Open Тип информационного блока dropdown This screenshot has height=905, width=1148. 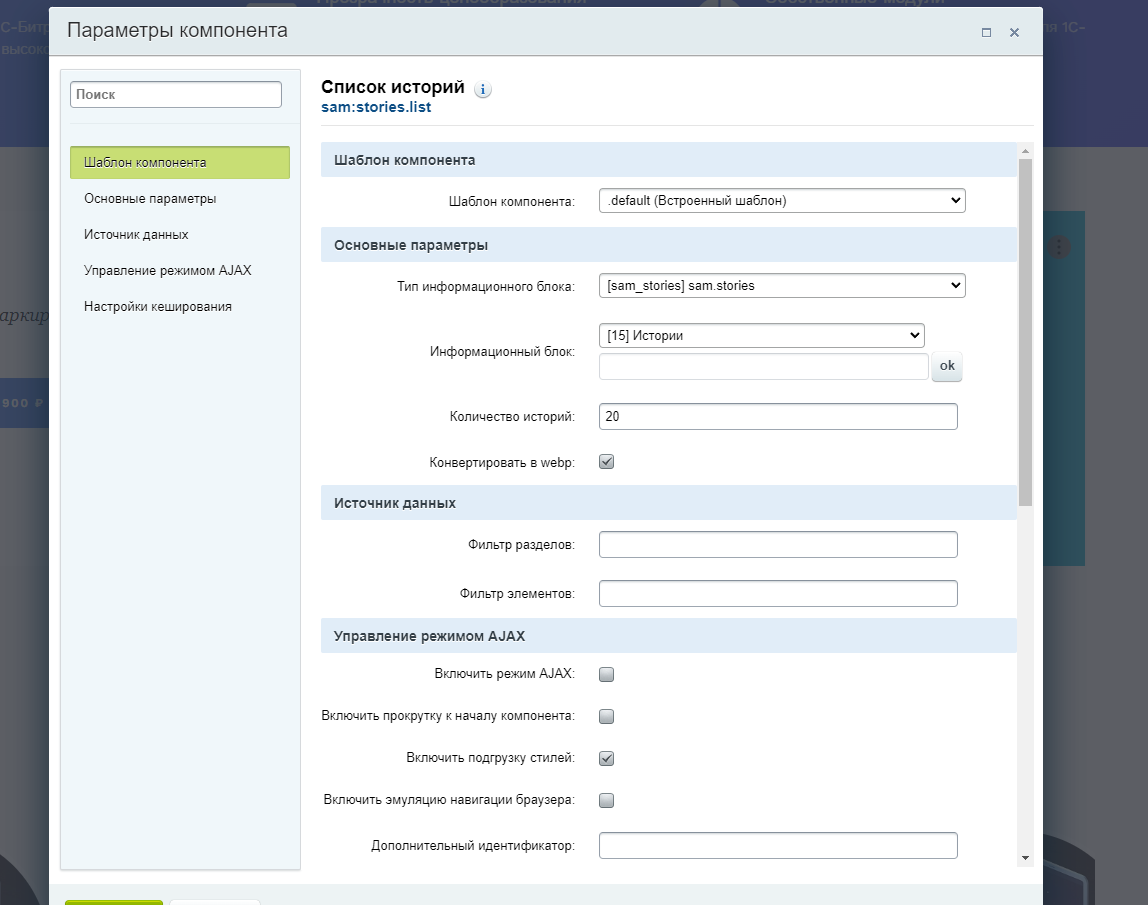781,286
